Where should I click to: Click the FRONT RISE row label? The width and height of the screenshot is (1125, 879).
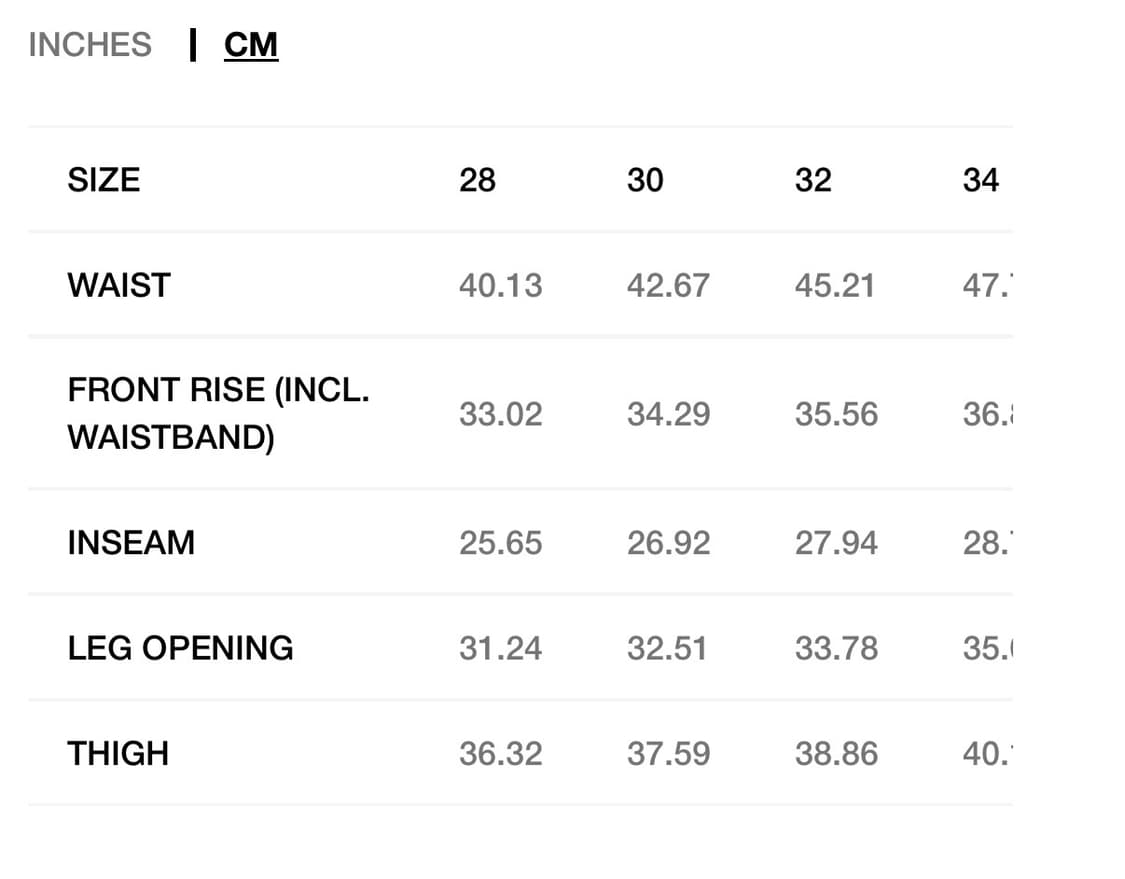218,413
